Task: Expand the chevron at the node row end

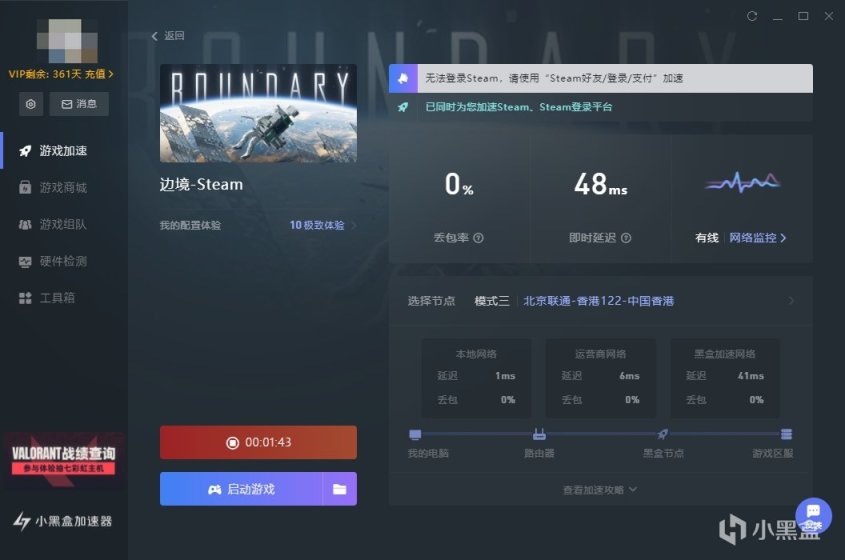Action: tap(791, 301)
